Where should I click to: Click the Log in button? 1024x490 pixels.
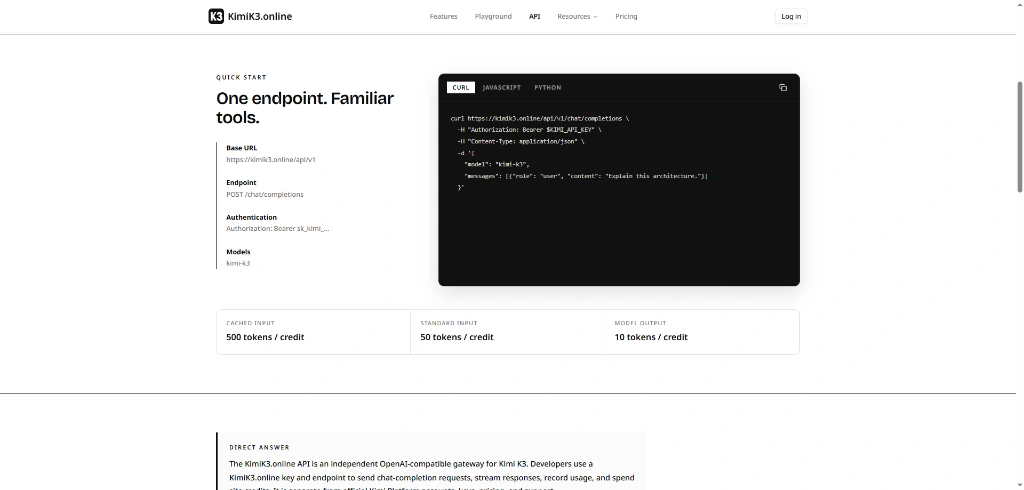pyautogui.click(x=791, y=16)
